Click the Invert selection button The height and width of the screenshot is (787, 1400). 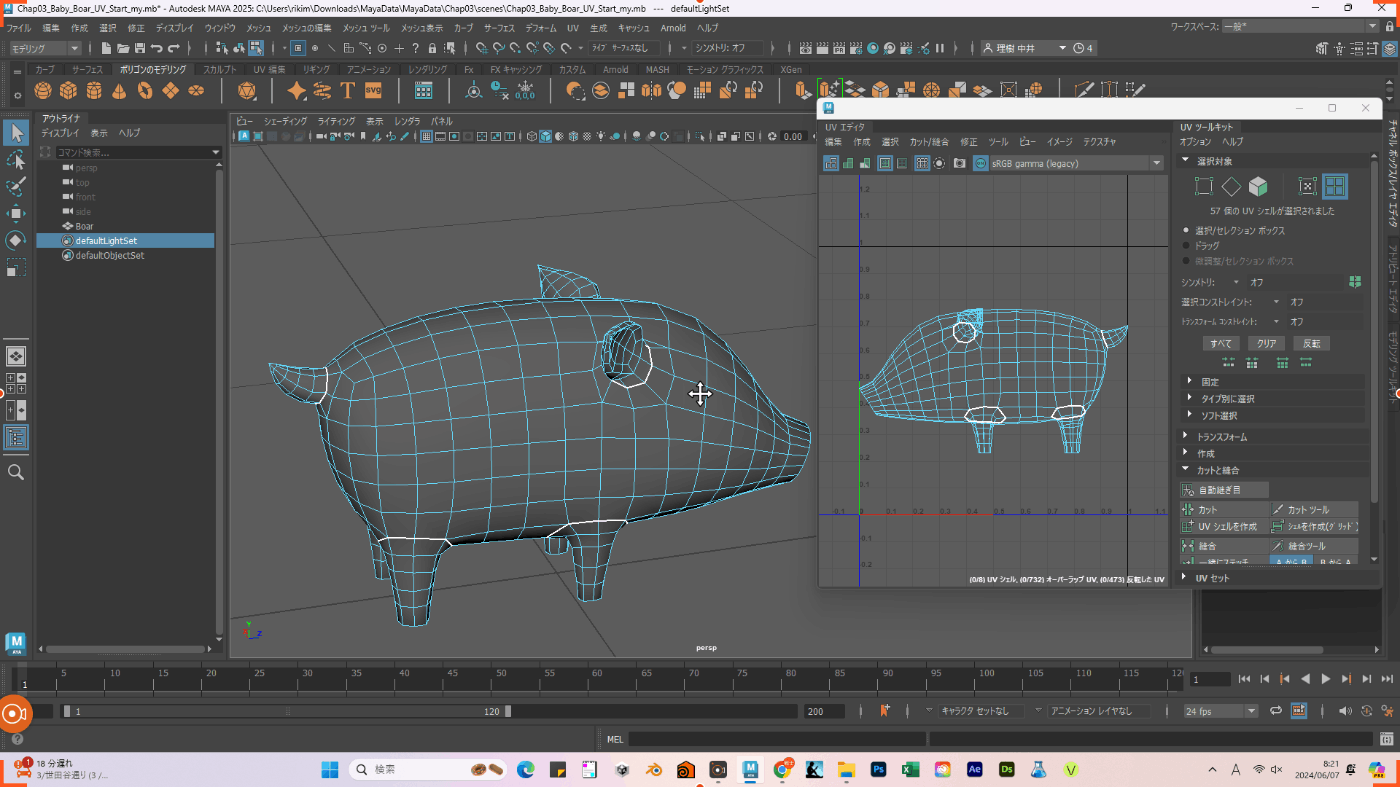pos(1311,343)
